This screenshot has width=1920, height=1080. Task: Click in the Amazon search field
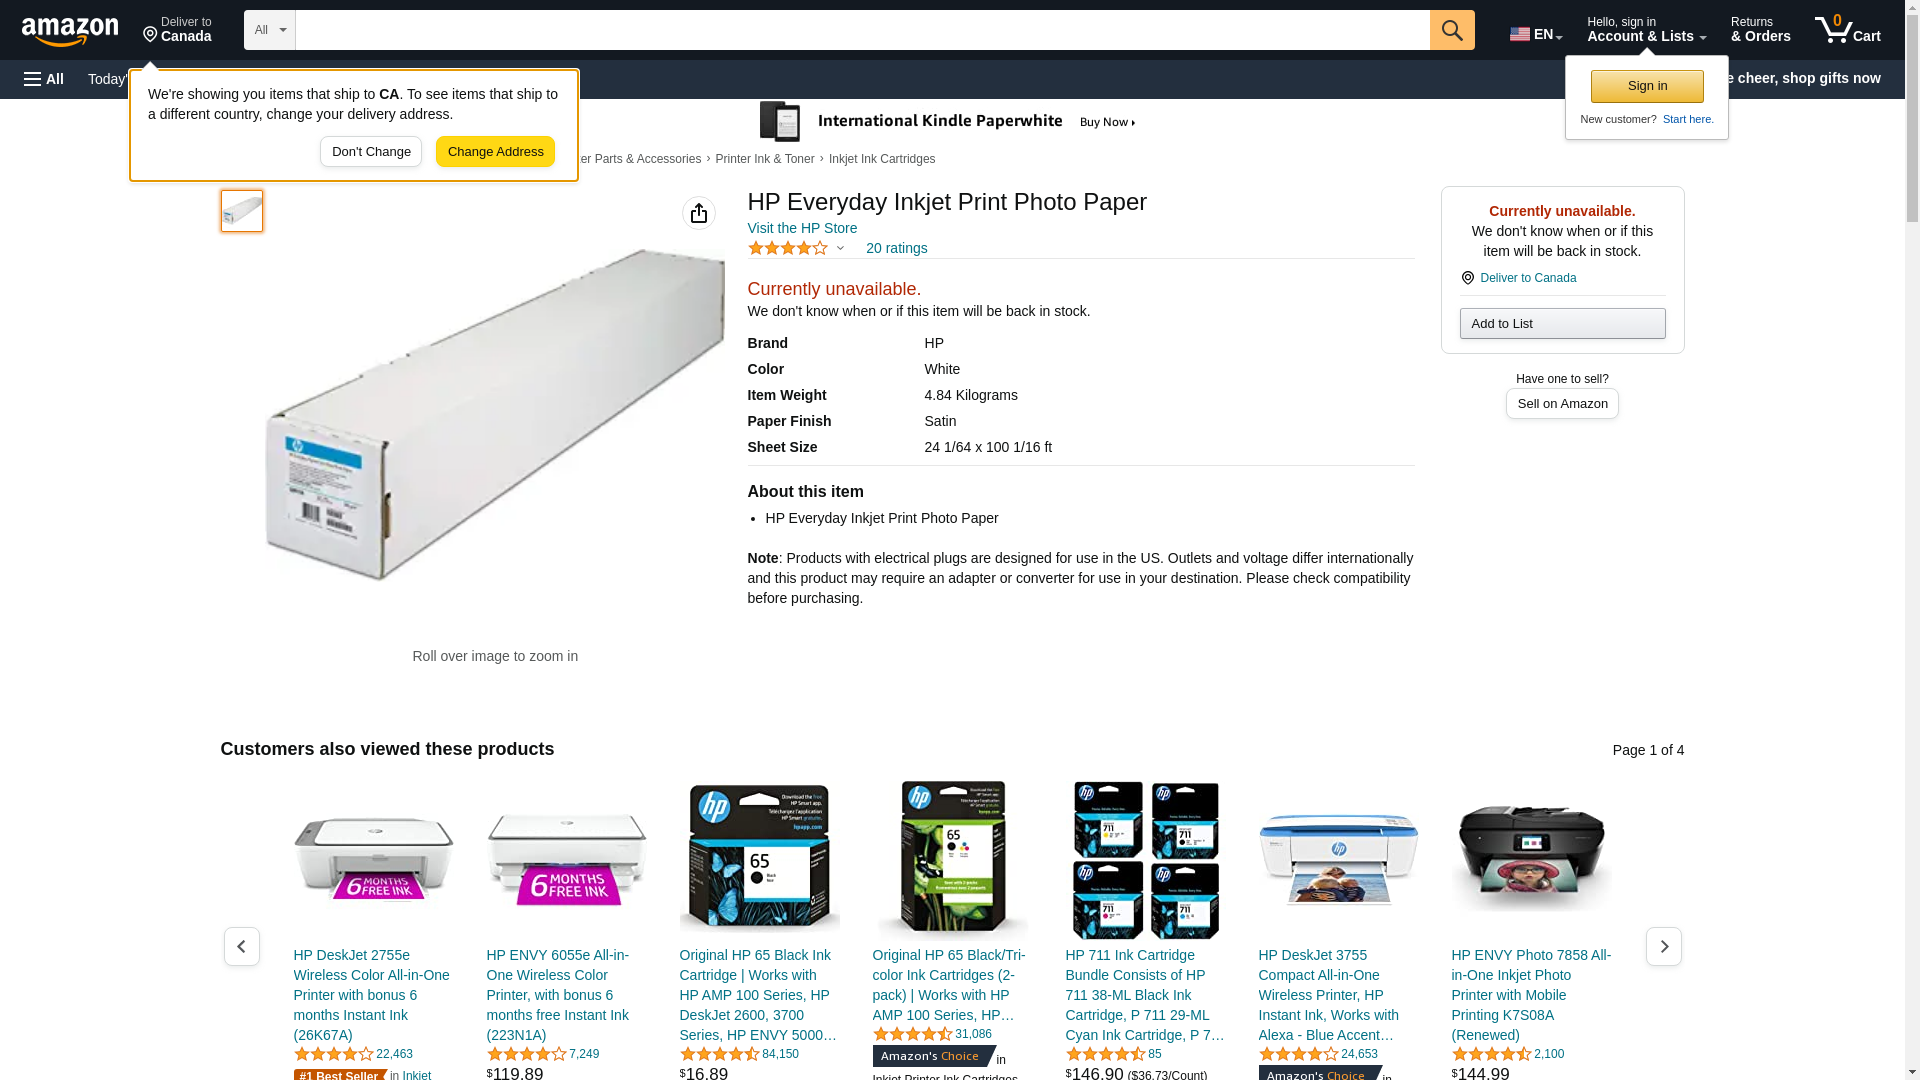point(862,30)
